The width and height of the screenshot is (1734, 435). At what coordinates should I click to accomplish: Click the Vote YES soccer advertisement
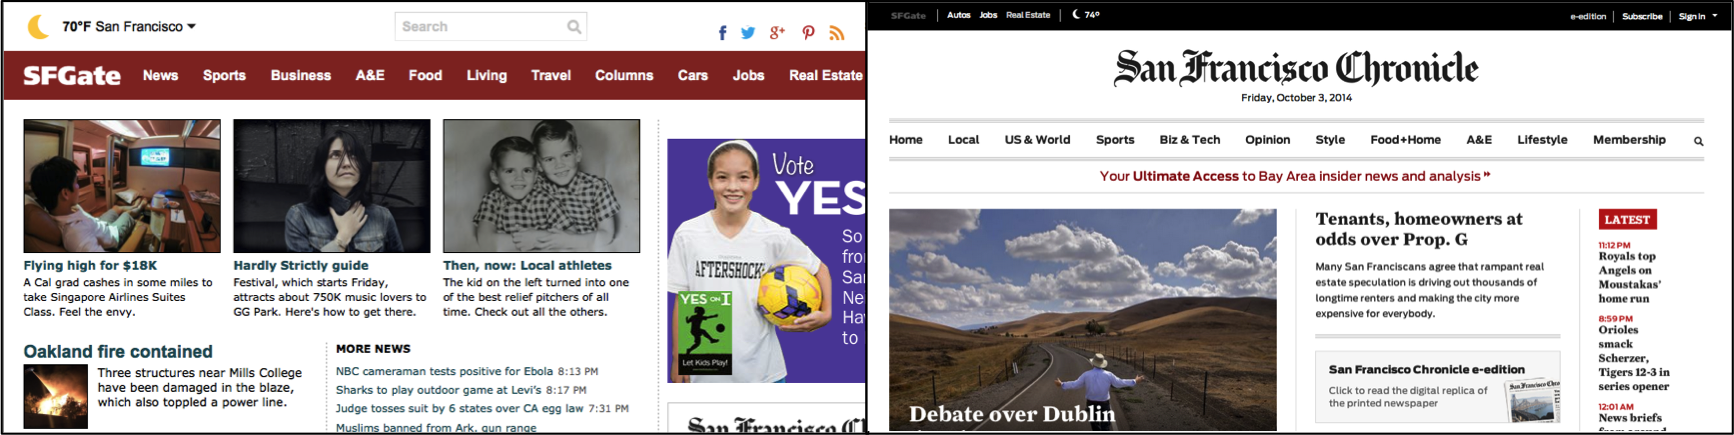(766, 261)
